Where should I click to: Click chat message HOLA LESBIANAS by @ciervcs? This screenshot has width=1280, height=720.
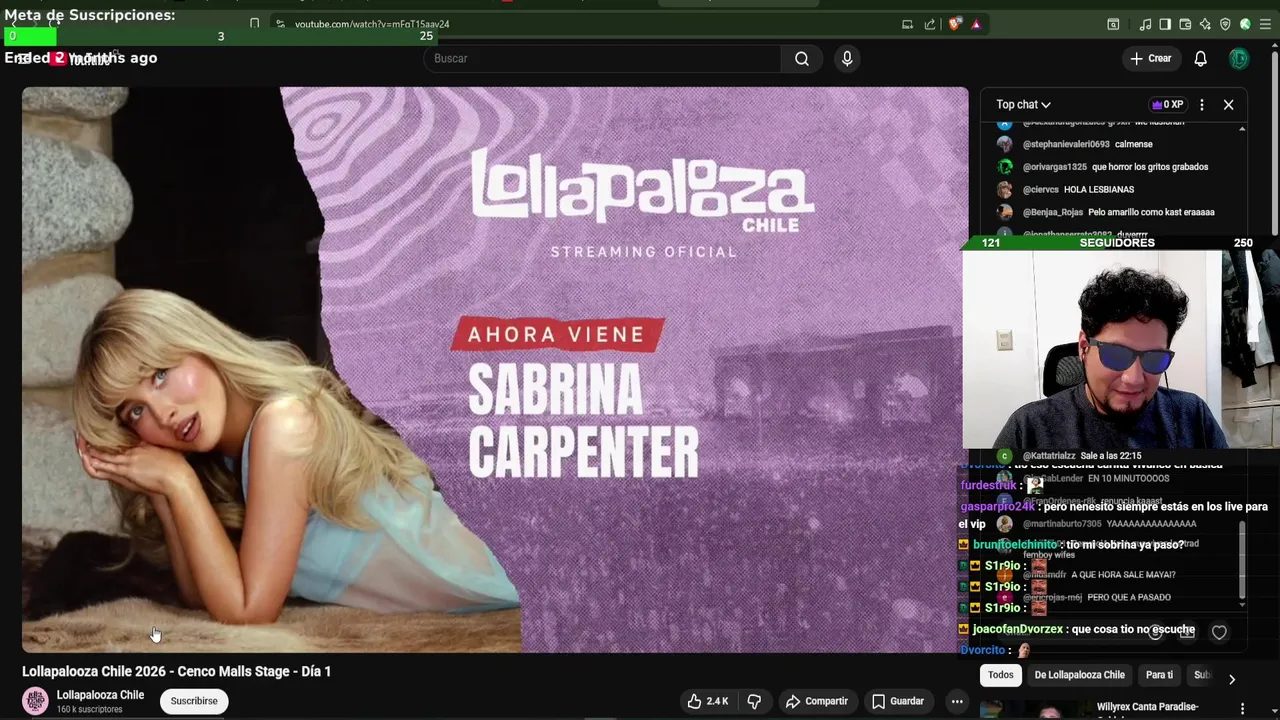click(1065, 190)
